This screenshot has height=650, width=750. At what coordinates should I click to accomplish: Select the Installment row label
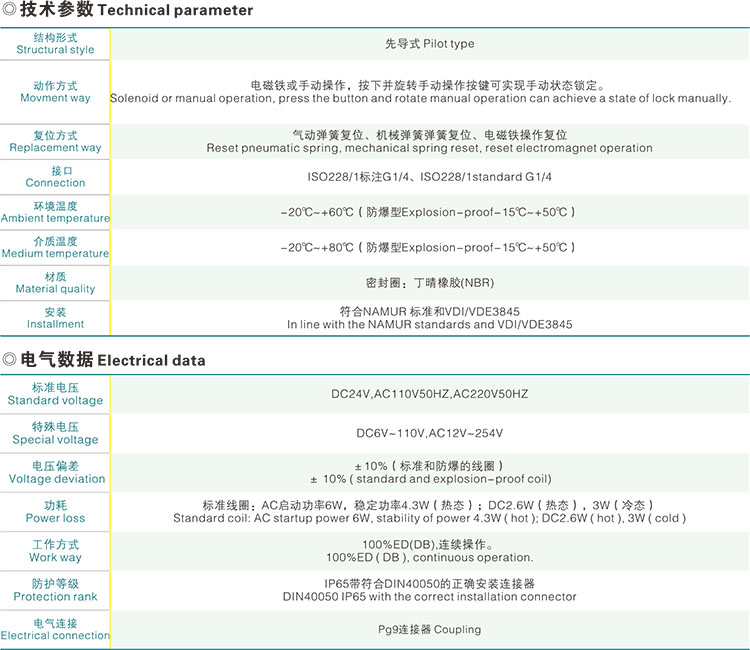55,318
